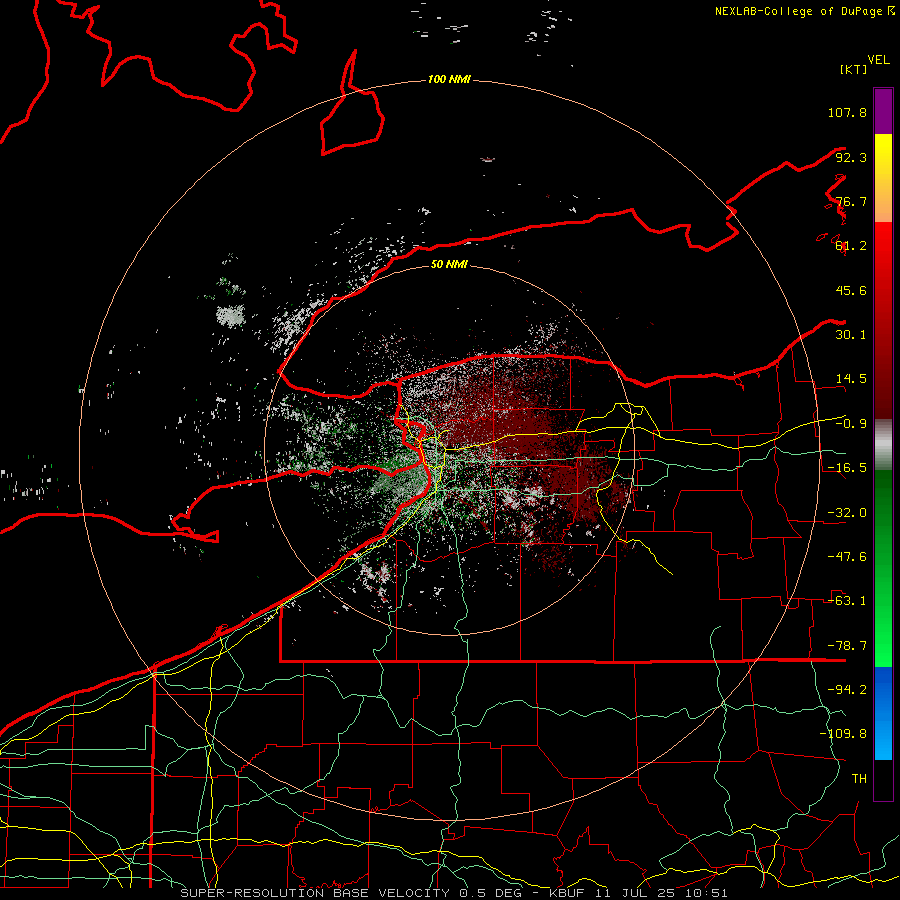Click the -78.7 legend value

click(x=847, y=646)
